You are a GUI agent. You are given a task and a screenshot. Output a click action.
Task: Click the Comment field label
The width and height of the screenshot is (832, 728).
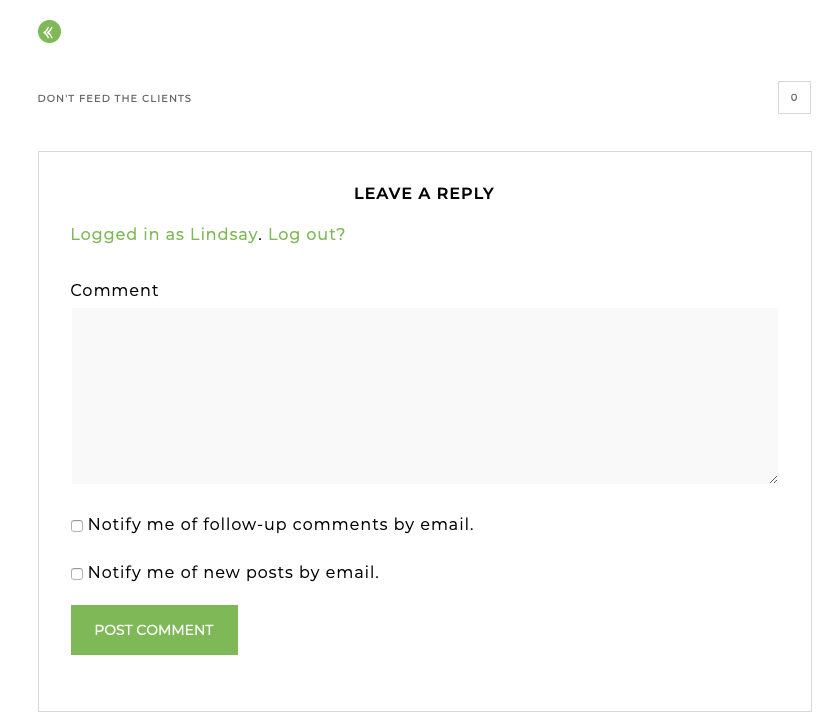click(x=114, y=290)
